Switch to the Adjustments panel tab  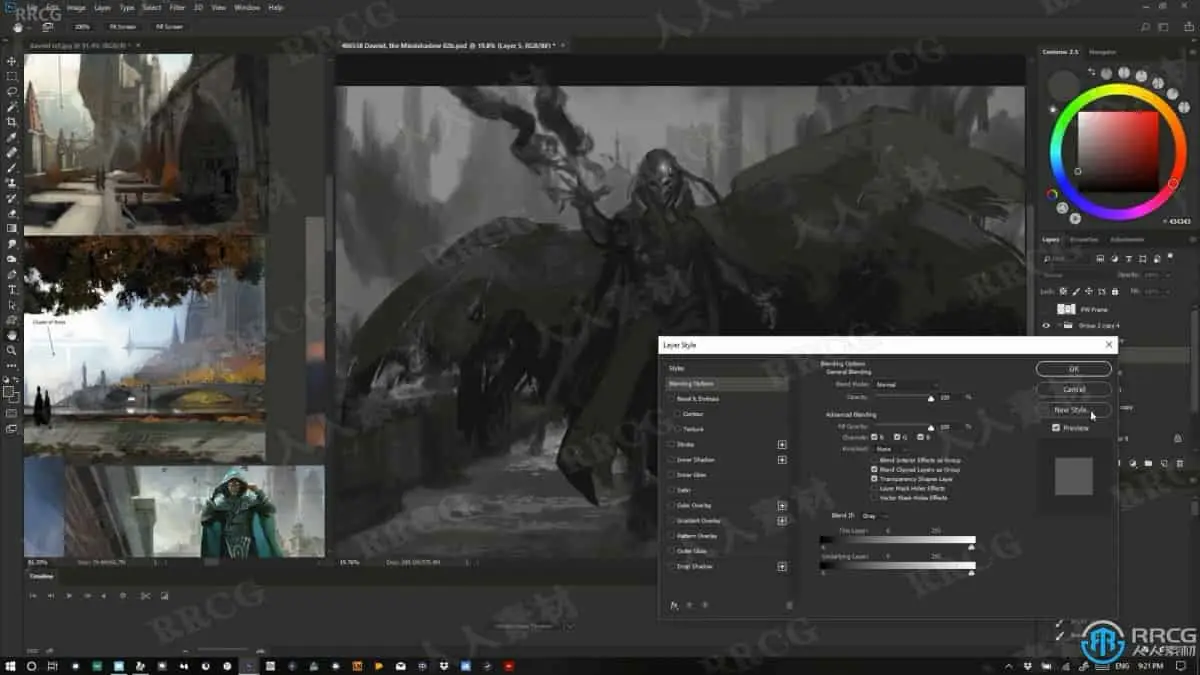pos(1127,239)
